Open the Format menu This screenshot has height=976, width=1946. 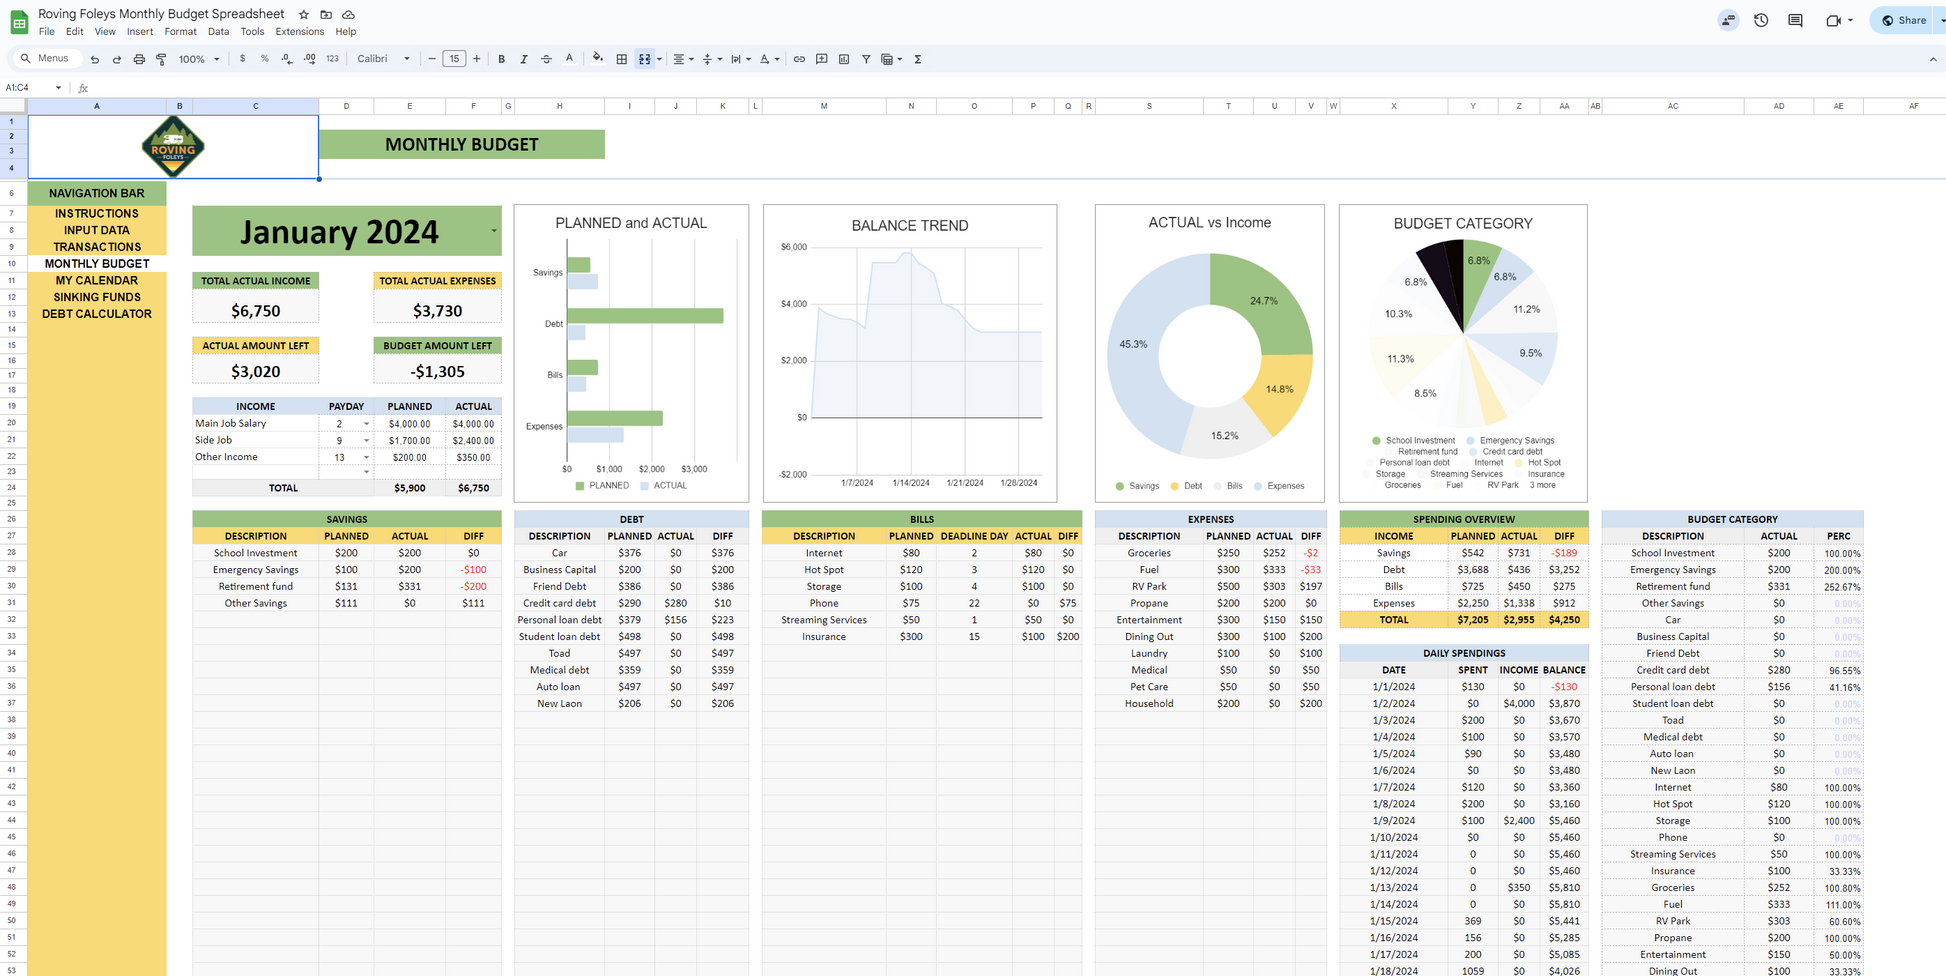[x=180, y=32]
